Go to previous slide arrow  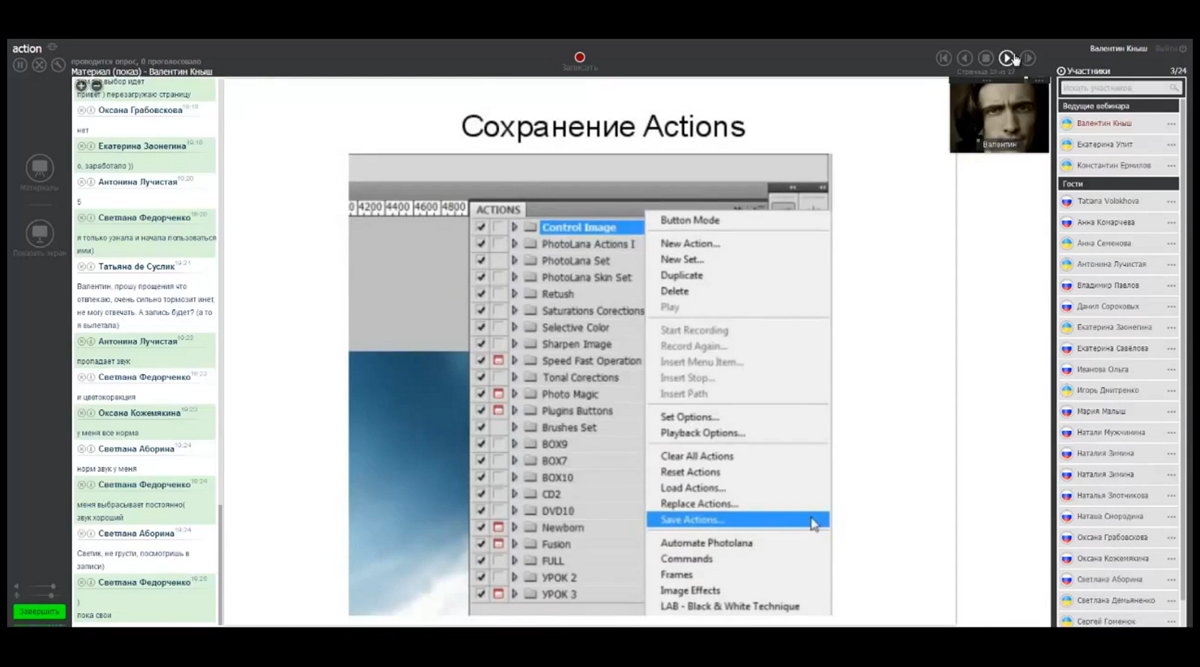click(x=964, y=58)
